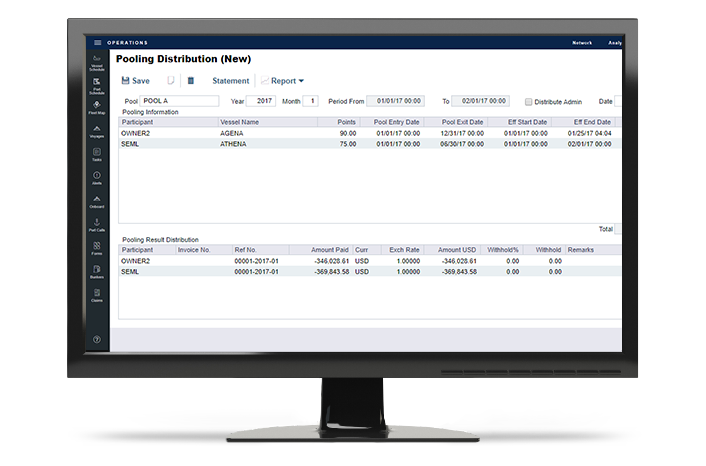Click the 06/30/17 00:00 pool exit date
This screenshot has height=466, width=706.
click(x=462, y=144)
